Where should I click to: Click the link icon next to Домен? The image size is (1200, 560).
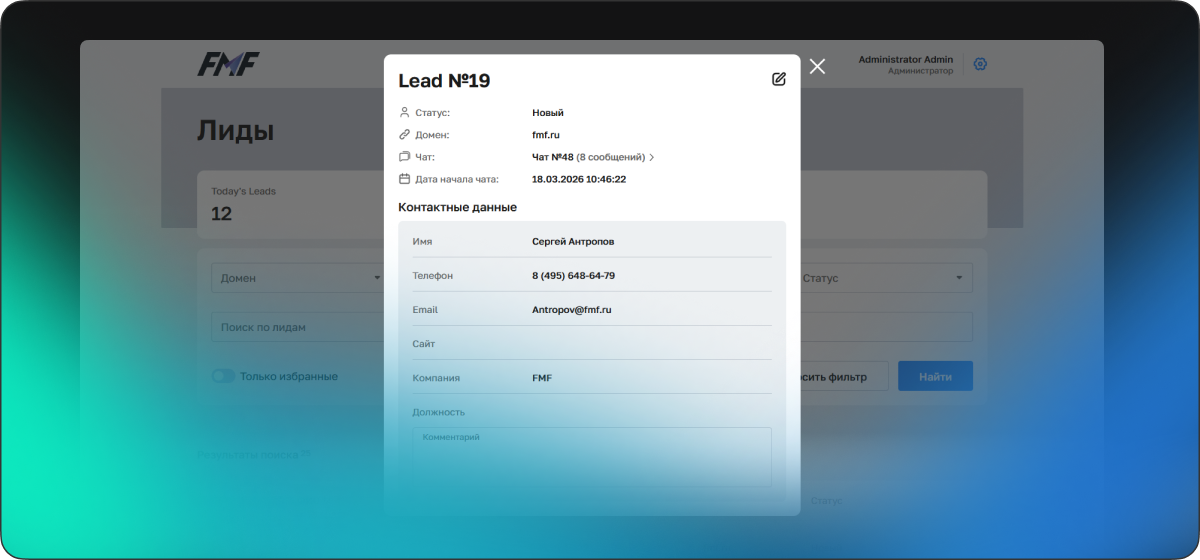404,135
